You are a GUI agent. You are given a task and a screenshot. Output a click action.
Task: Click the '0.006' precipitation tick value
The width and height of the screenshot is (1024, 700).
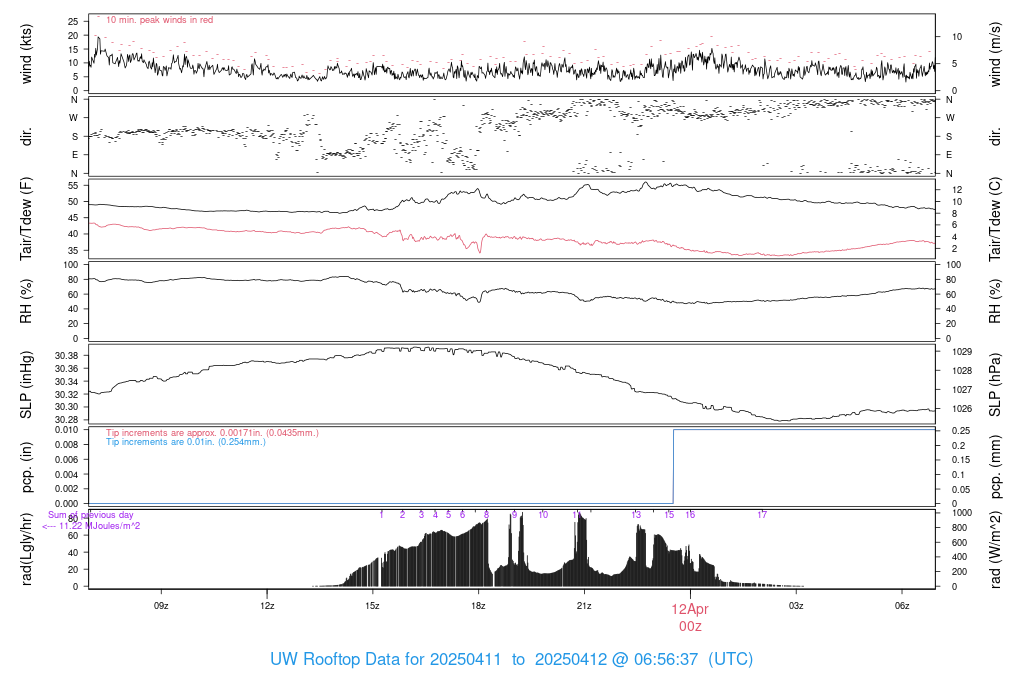[67, 459]
